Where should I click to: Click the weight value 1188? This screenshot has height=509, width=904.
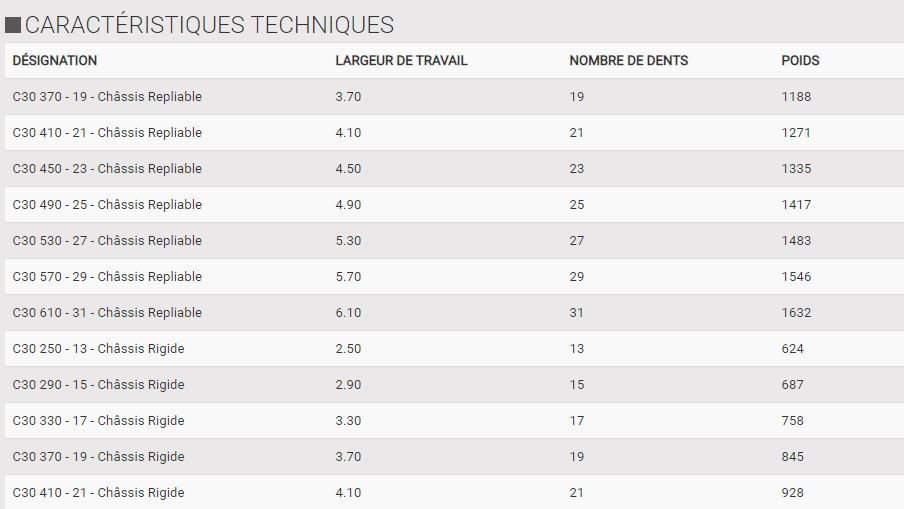796,97
